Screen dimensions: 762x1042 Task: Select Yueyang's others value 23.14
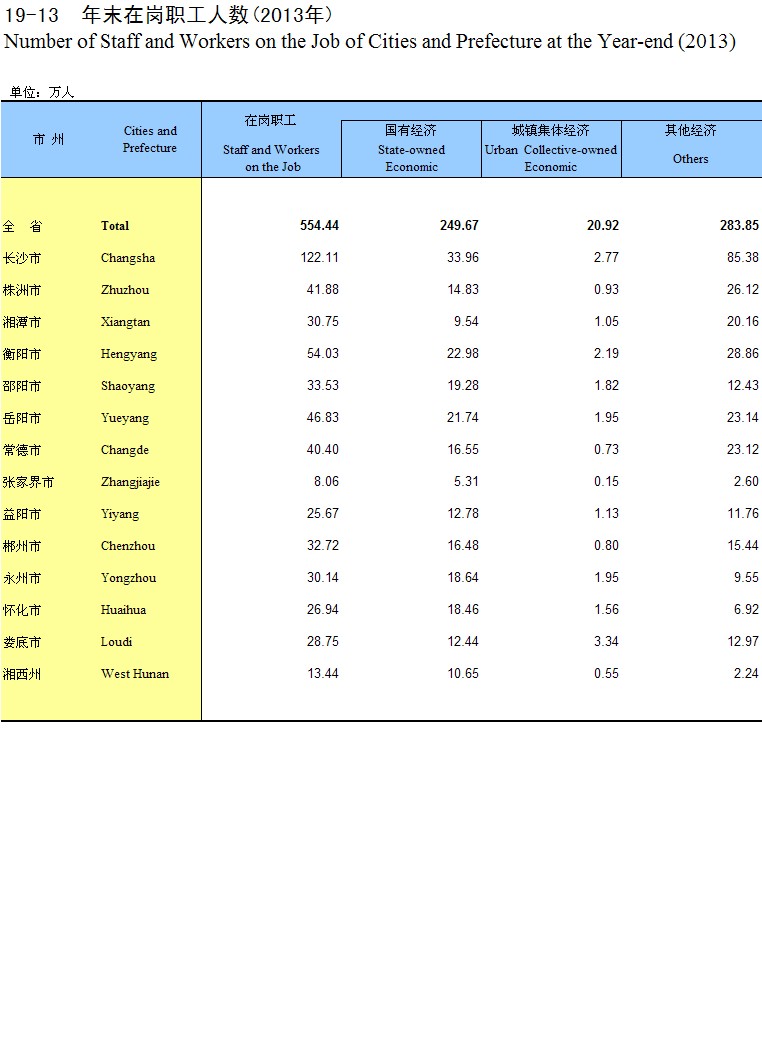[x=742, y=417]
